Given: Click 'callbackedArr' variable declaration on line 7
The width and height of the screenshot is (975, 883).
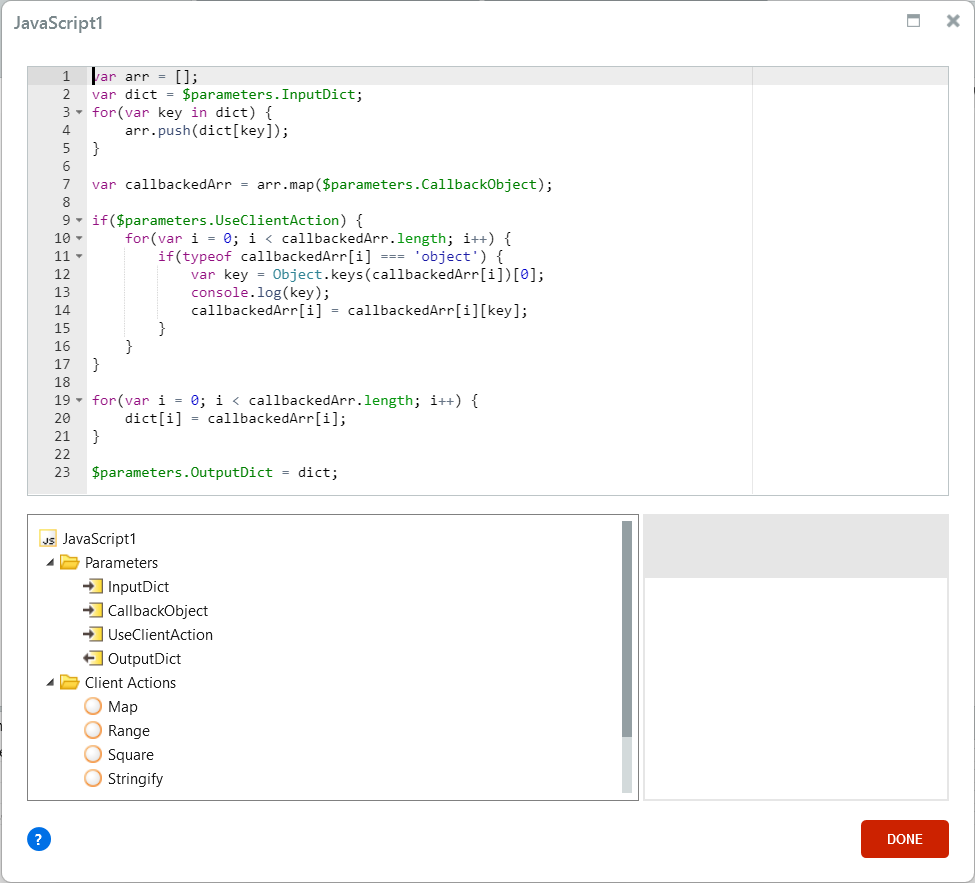Looking at the screenshot, I should click(178, 185).
